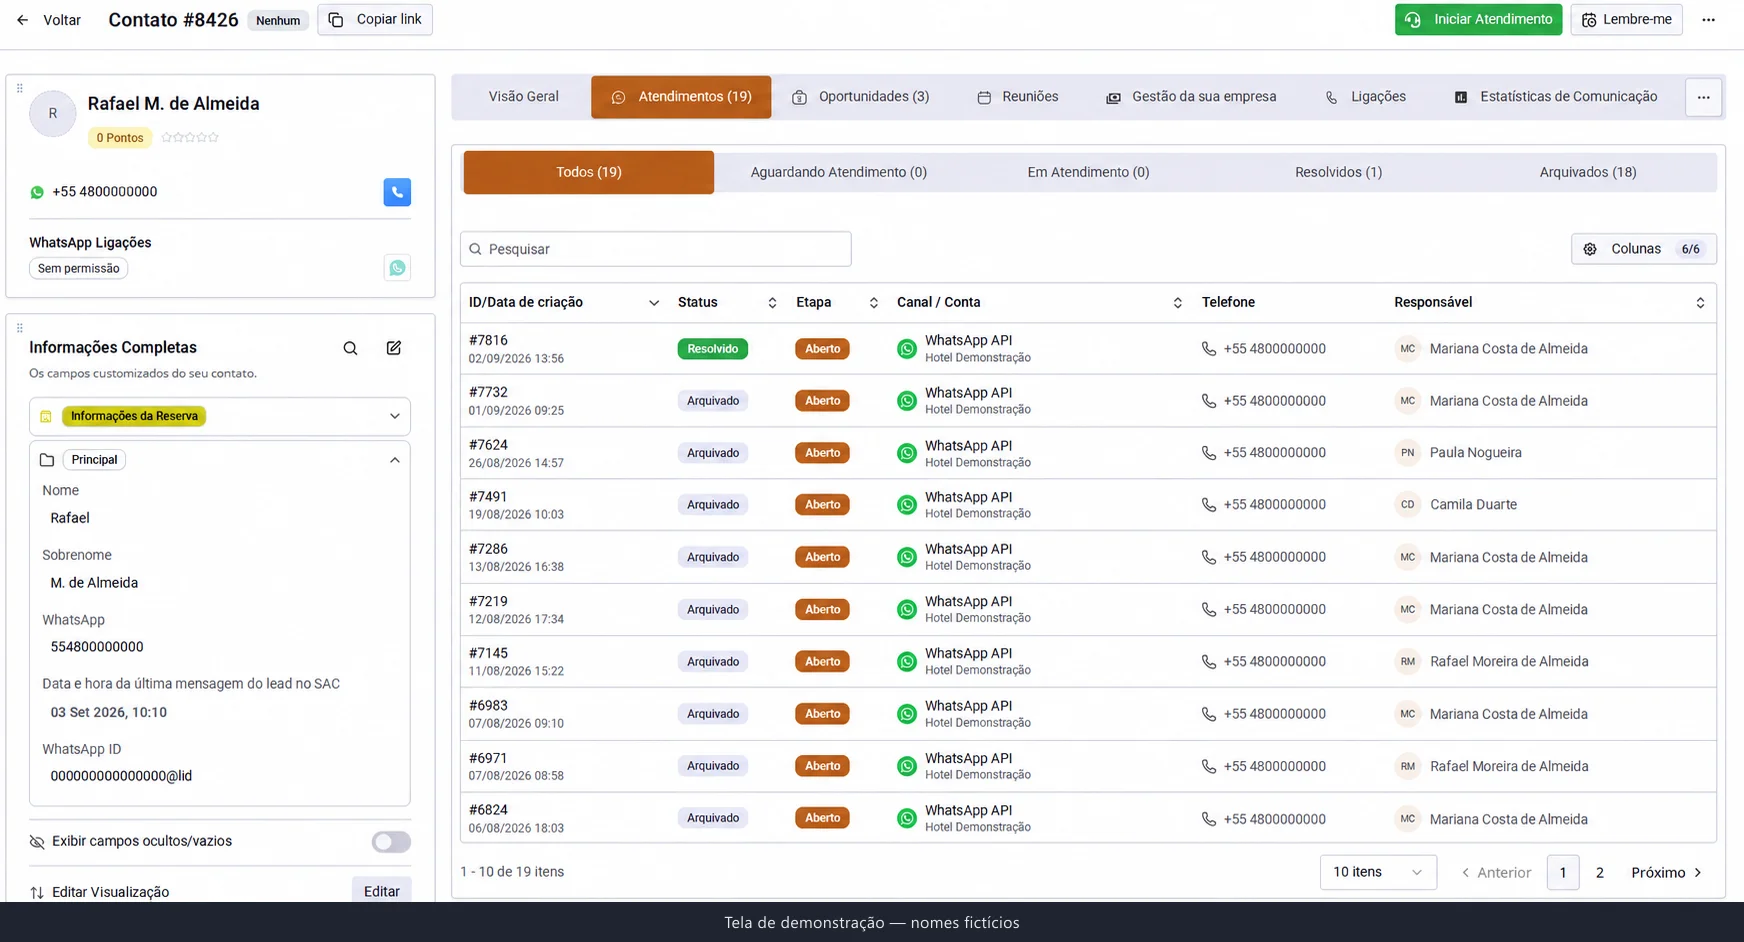Viewport: 1744px width, 942px height.
Task: Click the Copiar link button
Action: (375, 20)
